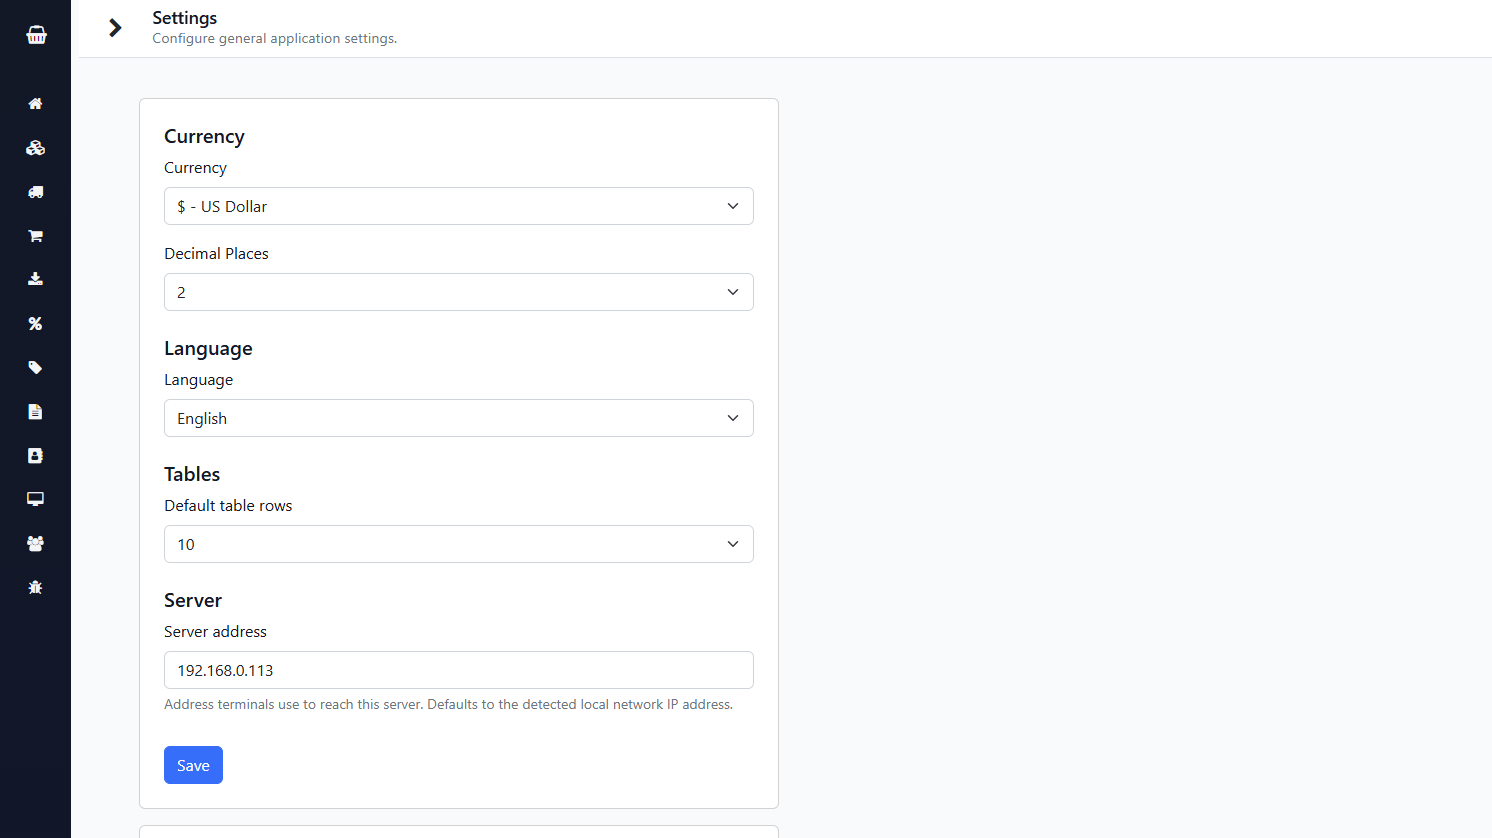Open the bug icon in sidebar
1492x838 pixels.
35,587
